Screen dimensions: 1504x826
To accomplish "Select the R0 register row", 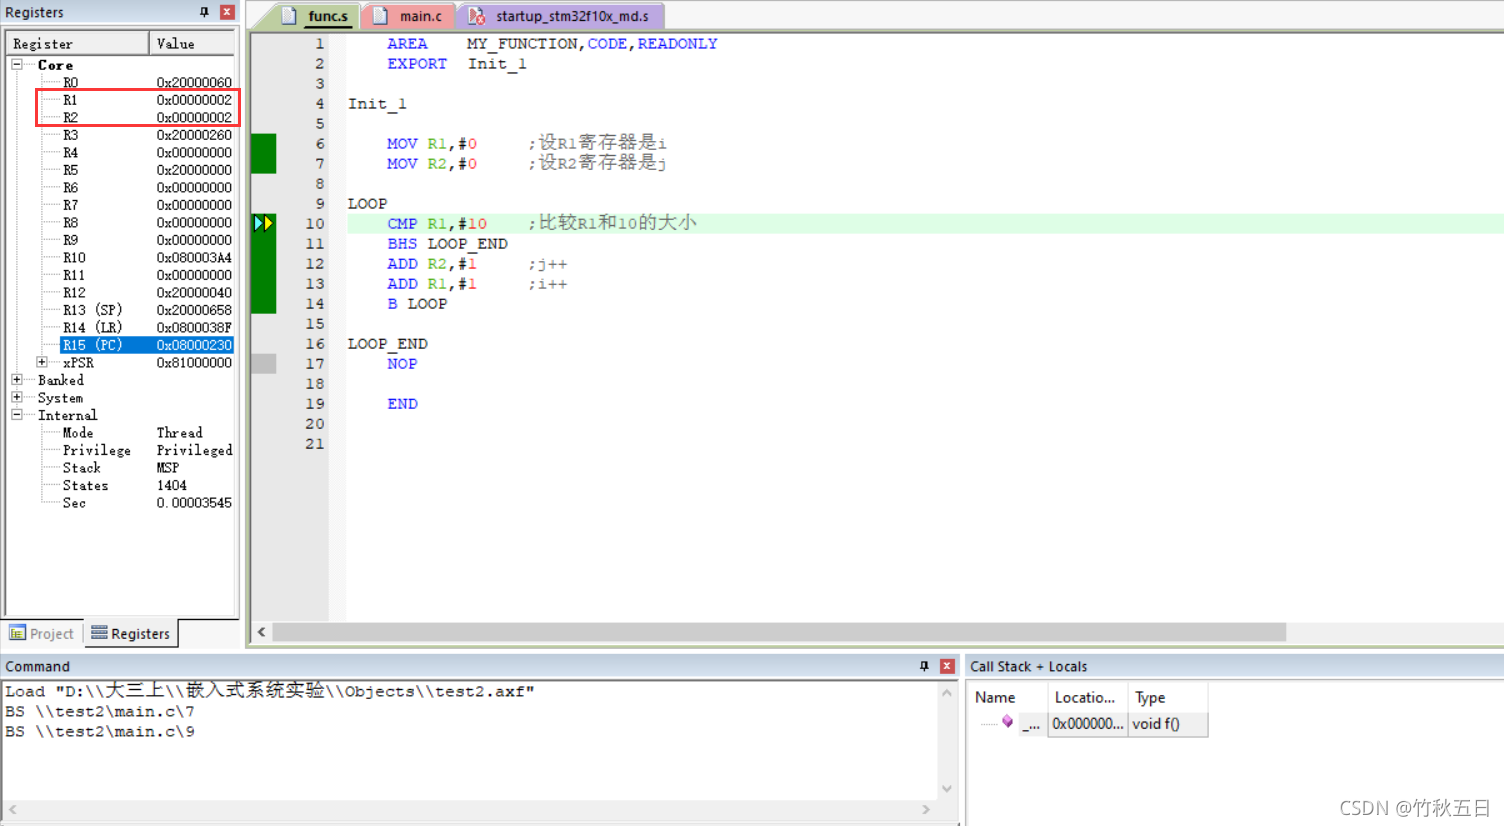I will click(x=147, y=82).
